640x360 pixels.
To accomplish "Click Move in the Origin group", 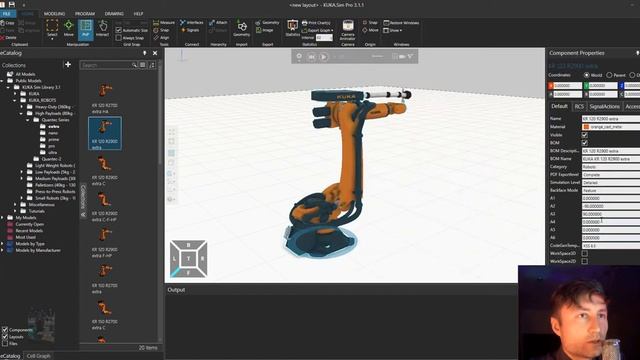I will point(371,30).
